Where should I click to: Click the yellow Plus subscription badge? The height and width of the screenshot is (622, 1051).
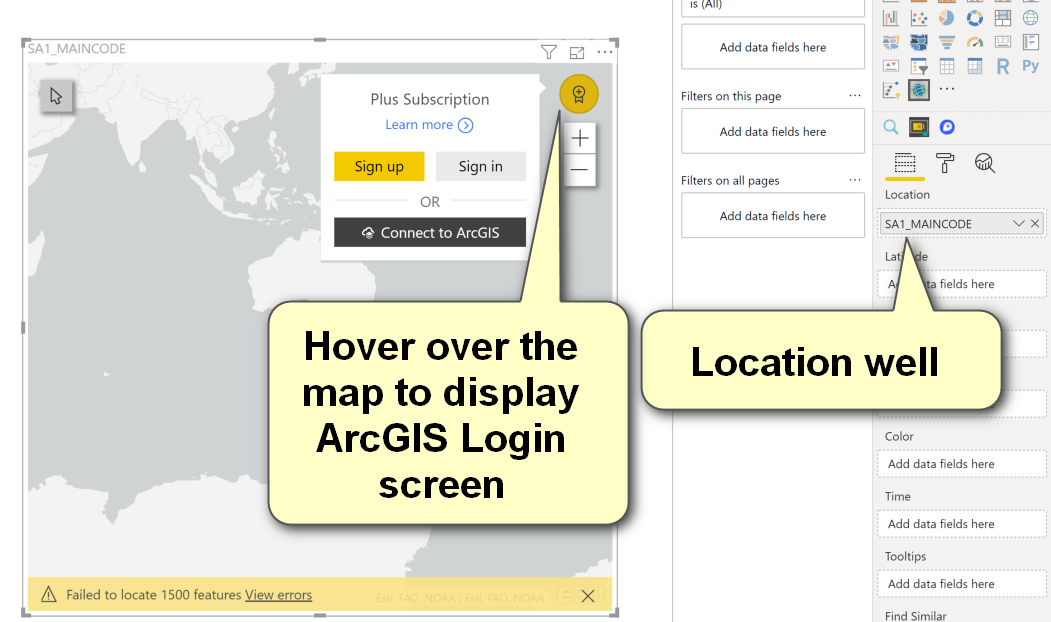click(x=579, y=94)
